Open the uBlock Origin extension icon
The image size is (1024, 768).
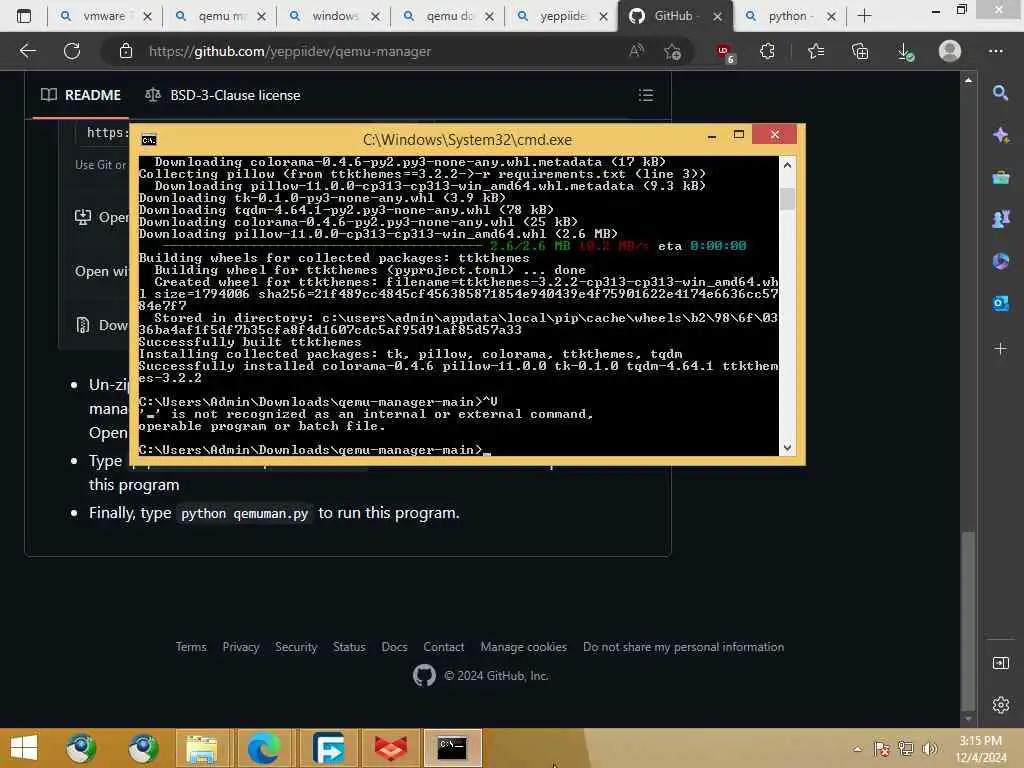click(725, 52)
